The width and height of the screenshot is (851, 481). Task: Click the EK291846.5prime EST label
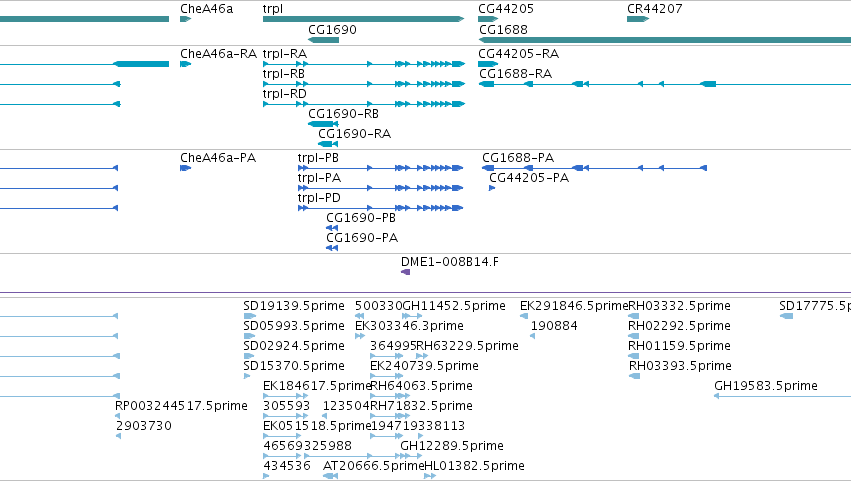[574, 306]
